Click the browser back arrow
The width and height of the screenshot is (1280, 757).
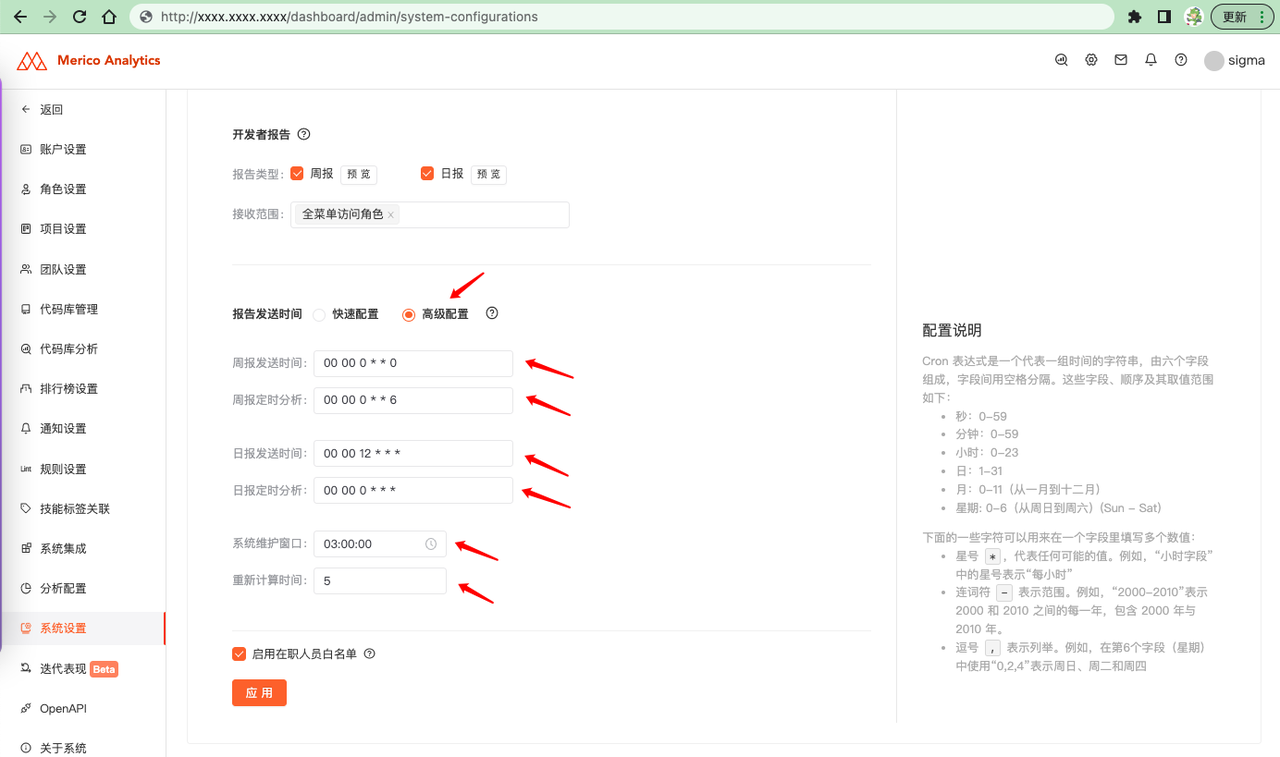coord(20,17)
